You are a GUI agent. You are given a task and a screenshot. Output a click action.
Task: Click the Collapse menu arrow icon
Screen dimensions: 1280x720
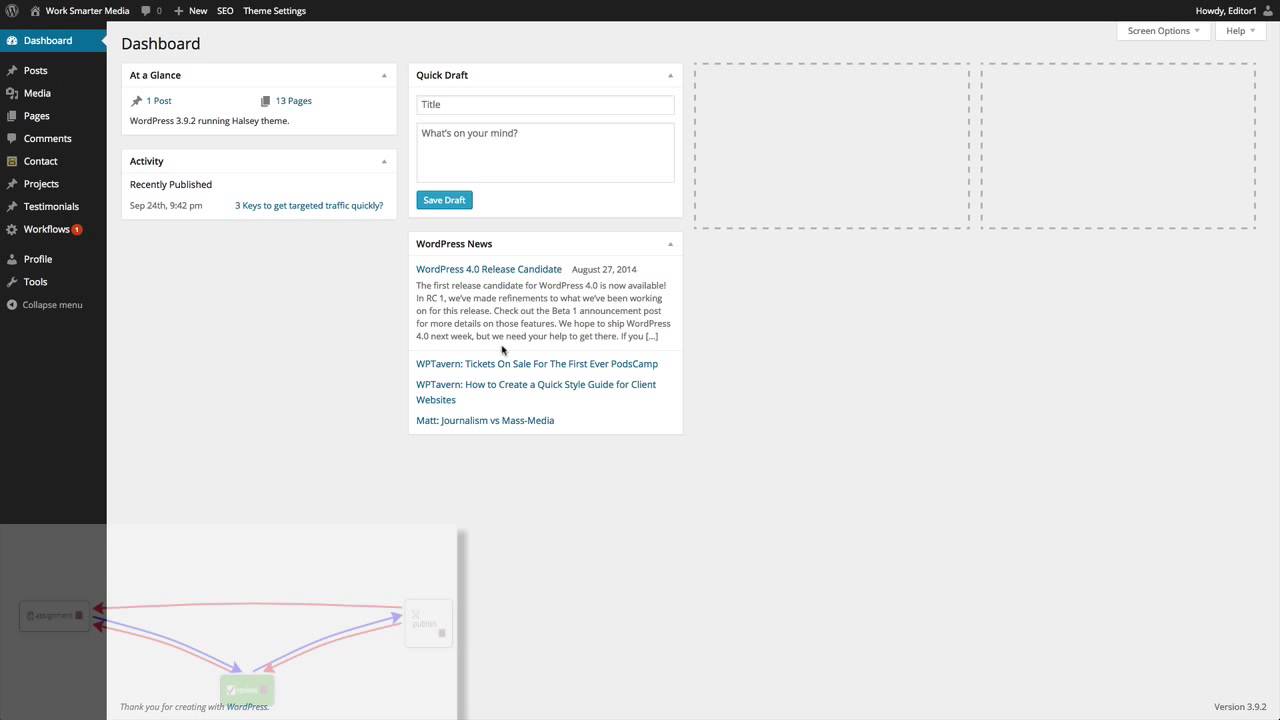coord(12,305)
